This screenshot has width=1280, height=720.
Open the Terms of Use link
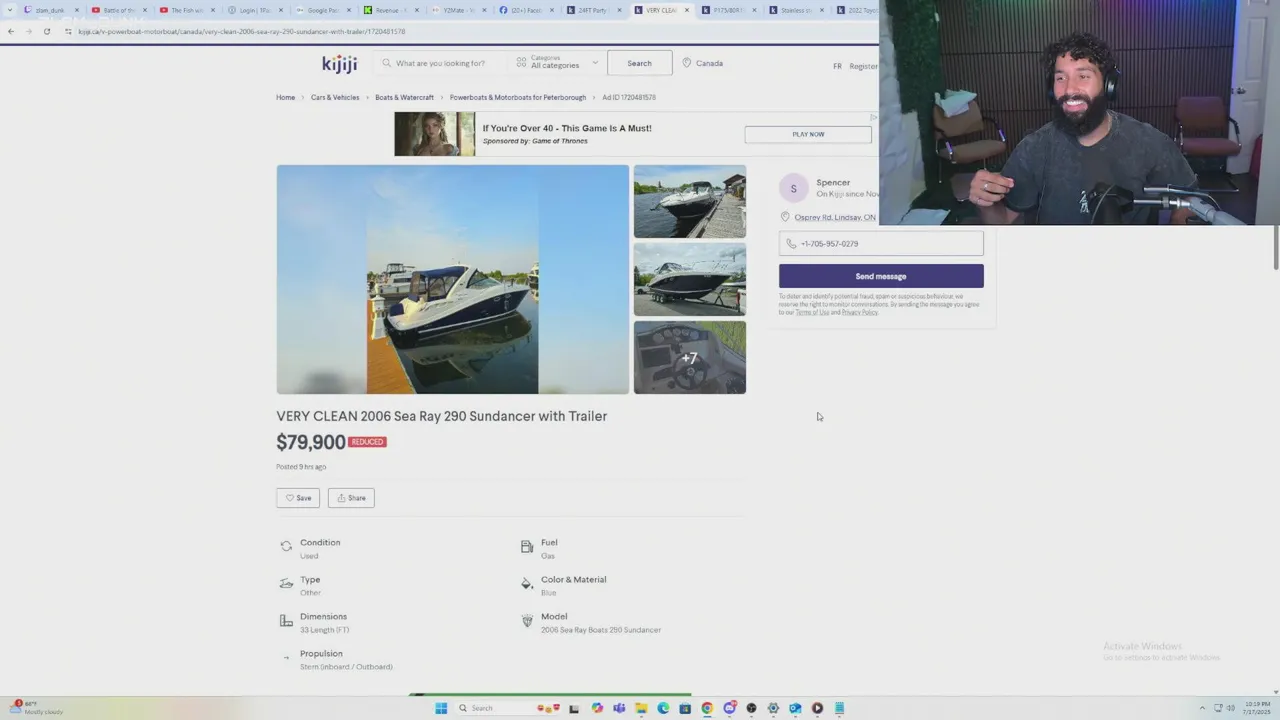pyautogui.click(x=812, y=312)
